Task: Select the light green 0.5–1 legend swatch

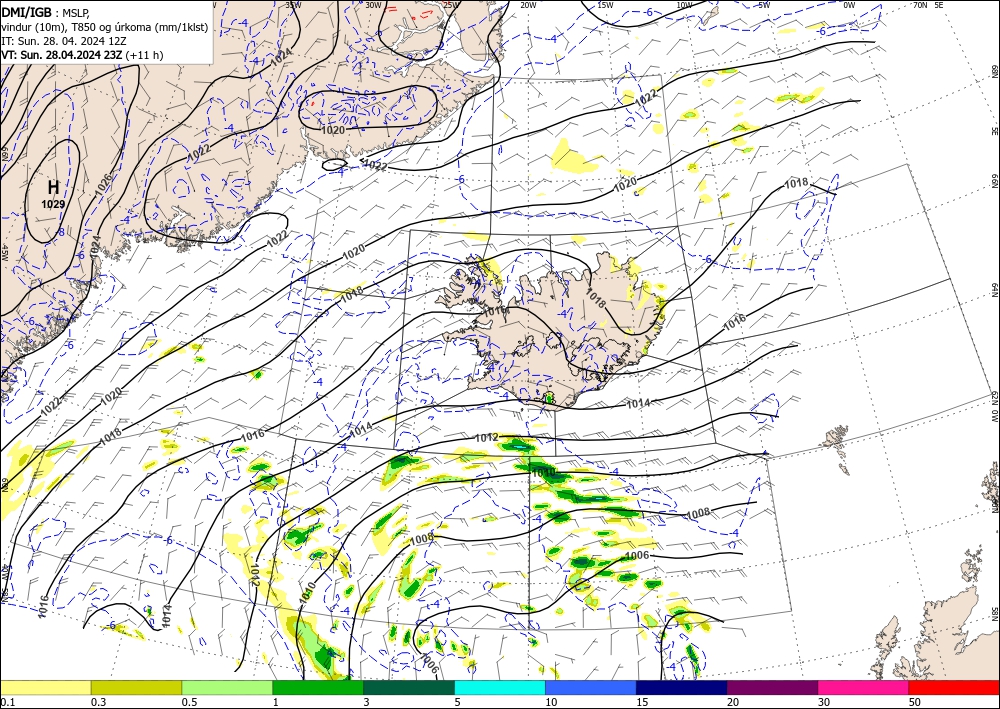Action: 227,687
